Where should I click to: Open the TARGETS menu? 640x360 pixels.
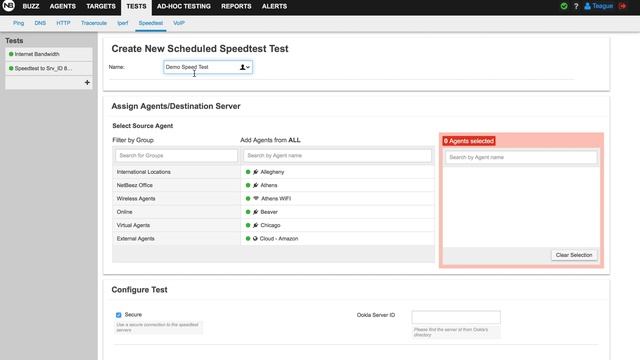[x=101, y=7]
